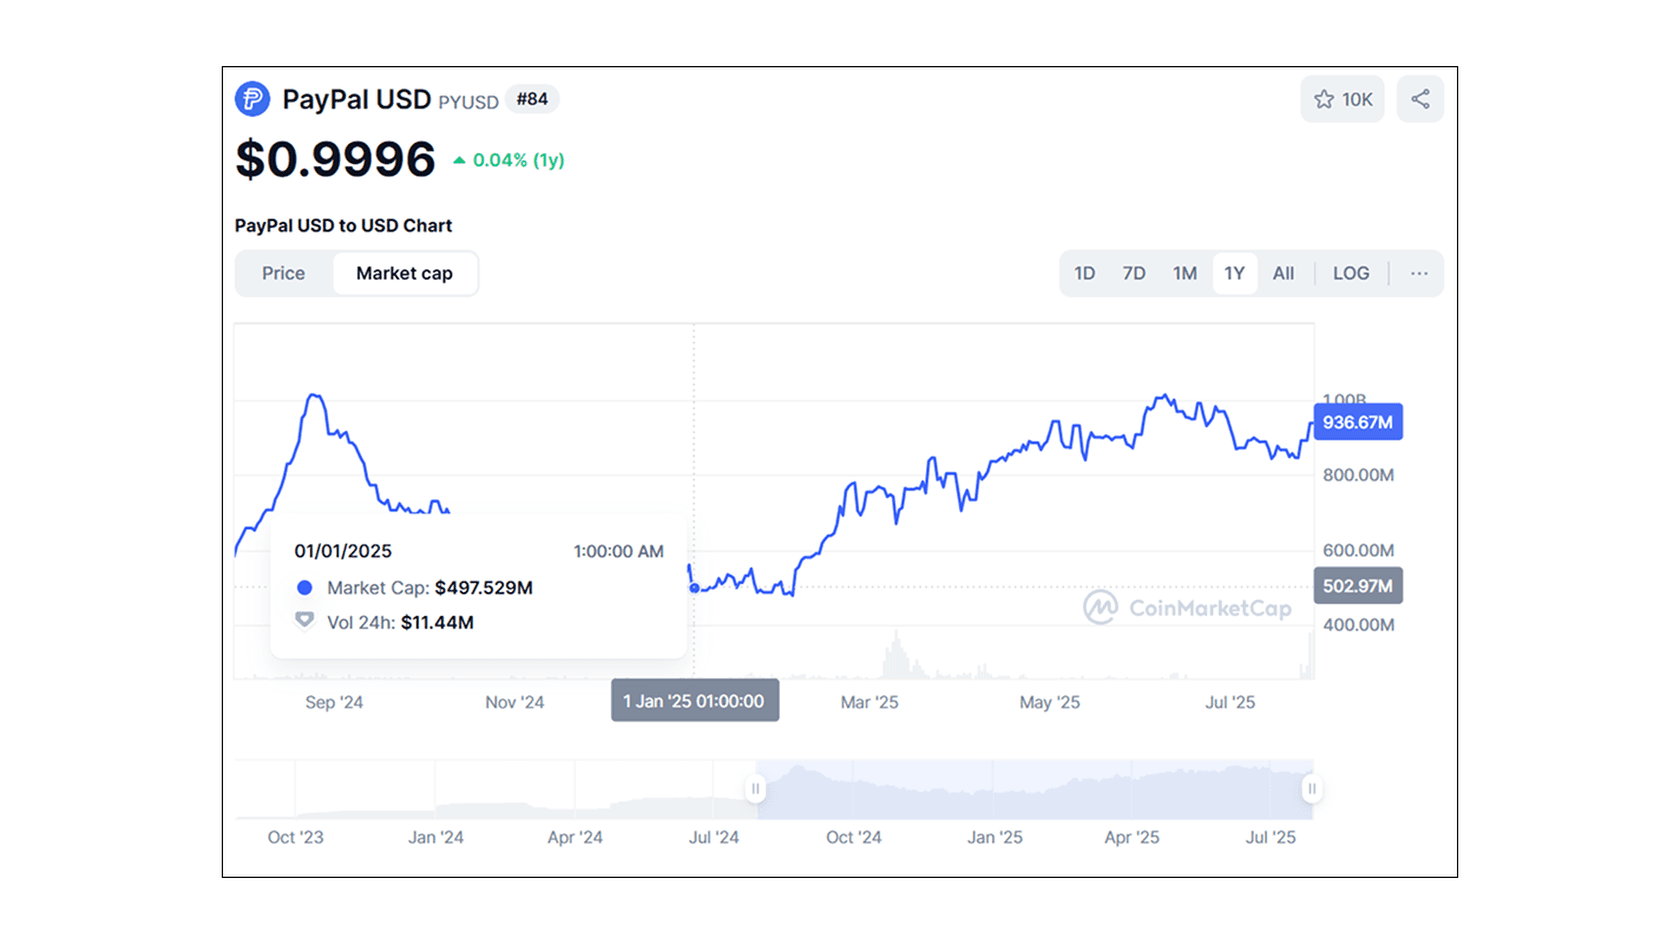The image size is (1680, 944).
Task: Click the Nov '24 x-axis label
Action: point(515,702)
